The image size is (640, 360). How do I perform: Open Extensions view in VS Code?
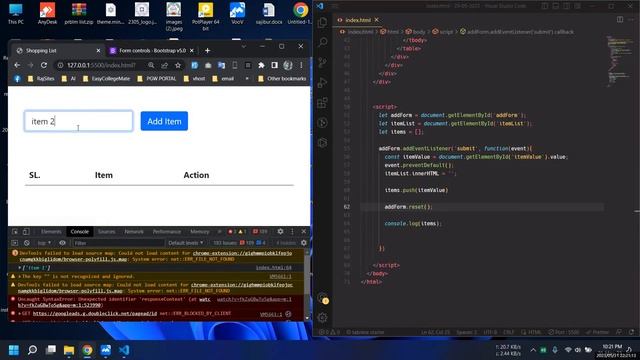[x=322, y=102]
